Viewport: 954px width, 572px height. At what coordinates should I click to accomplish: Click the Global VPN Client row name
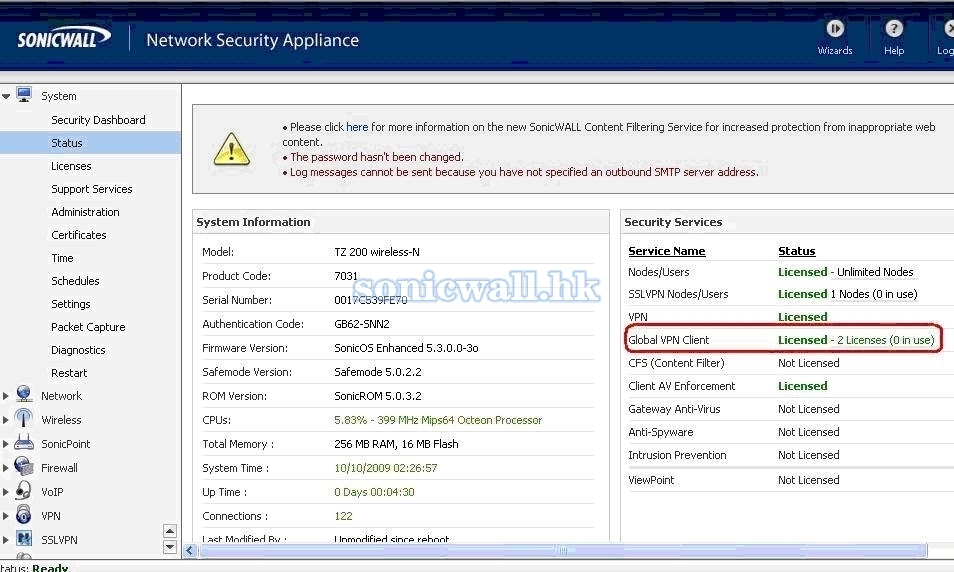pyautogui.click(x=668, y=340)
